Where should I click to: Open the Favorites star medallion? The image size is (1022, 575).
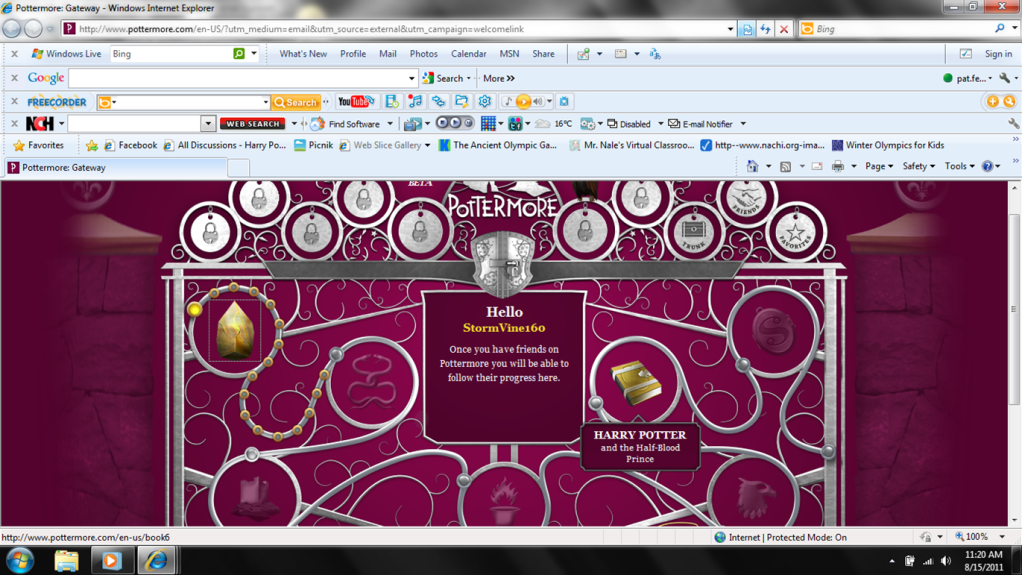pos(795,231)
